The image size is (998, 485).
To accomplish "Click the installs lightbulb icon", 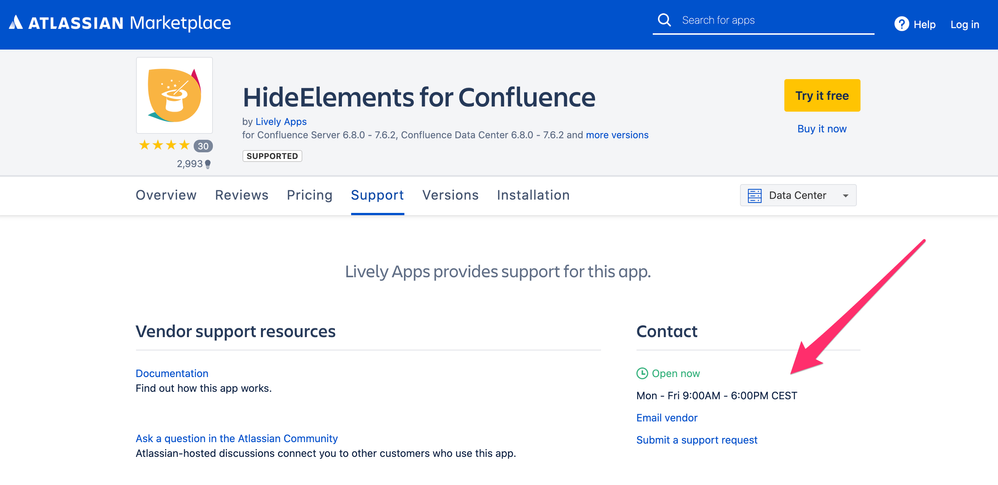I will [207, 164].
